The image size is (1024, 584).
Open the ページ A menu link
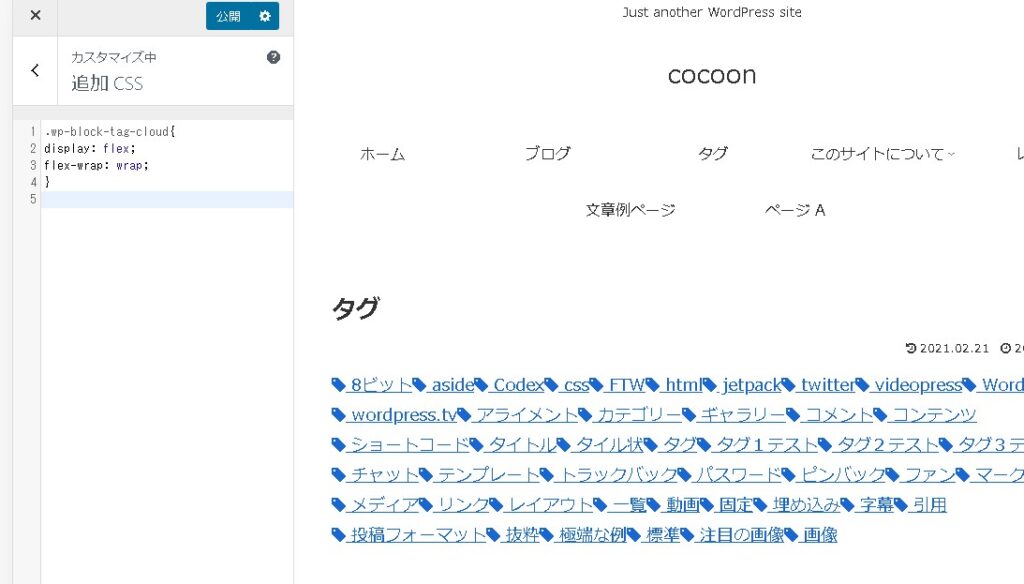[x=795, y=210]
